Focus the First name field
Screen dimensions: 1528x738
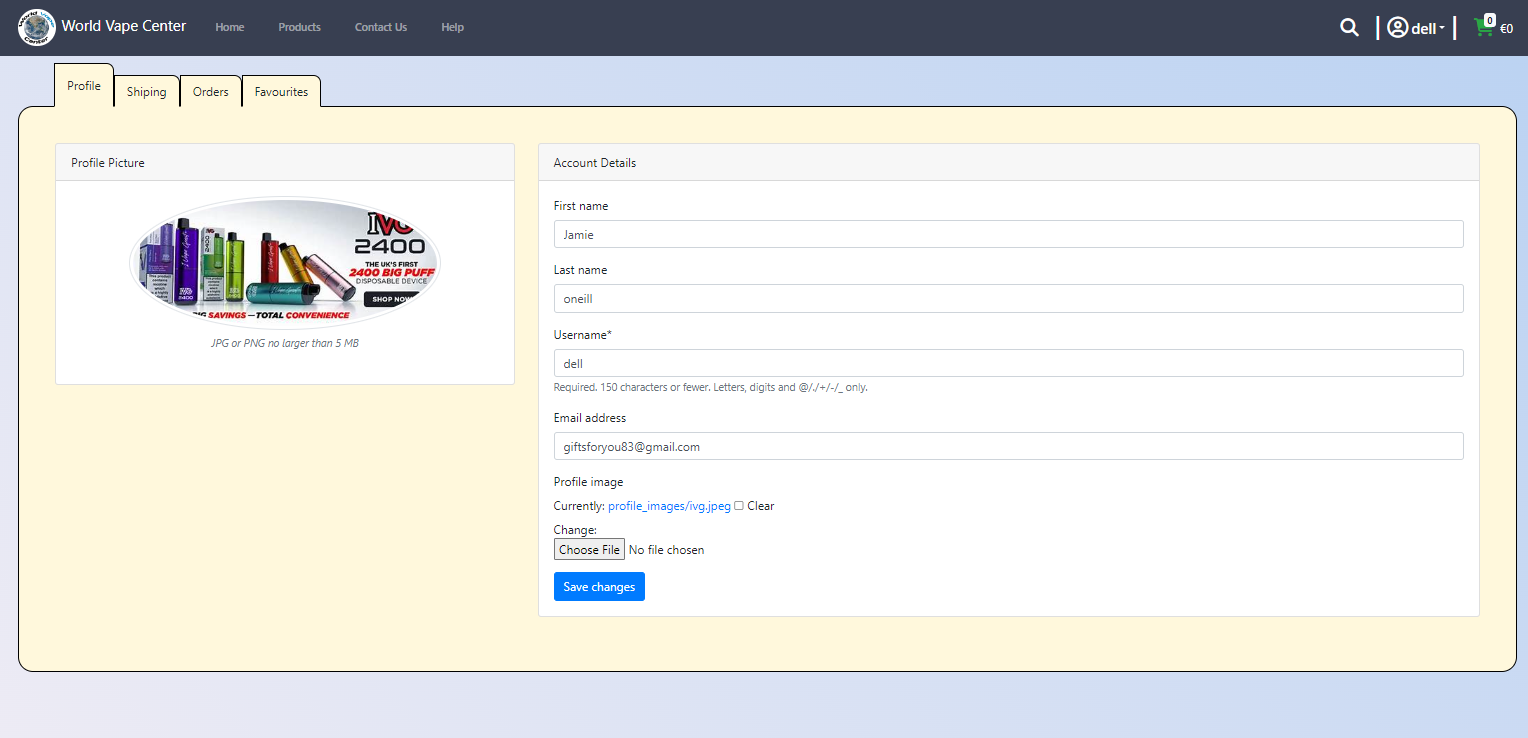point(1009,234)
